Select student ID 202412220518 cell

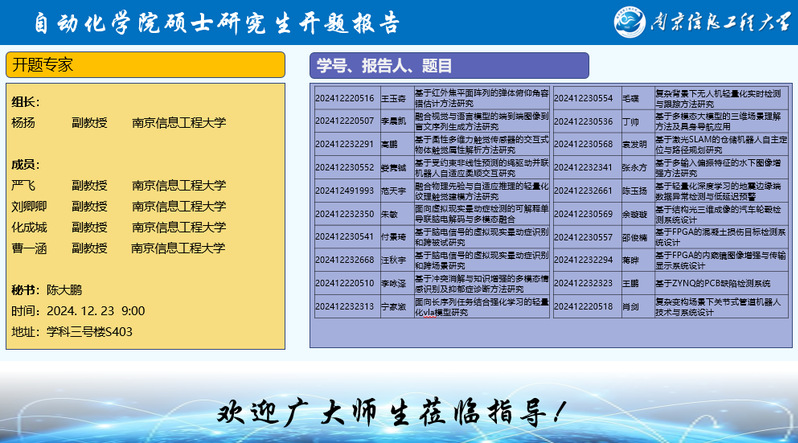point(583,306)
